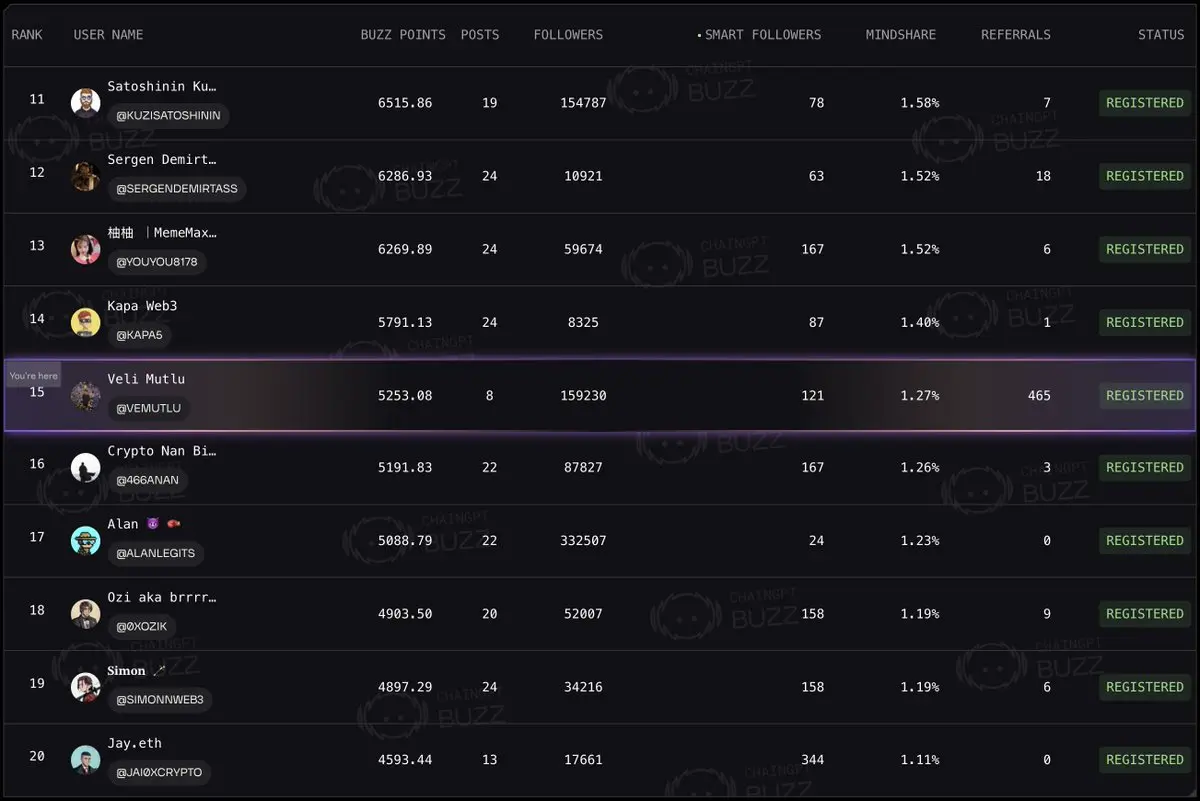Click the Followers column header

(x=568, y=35)
